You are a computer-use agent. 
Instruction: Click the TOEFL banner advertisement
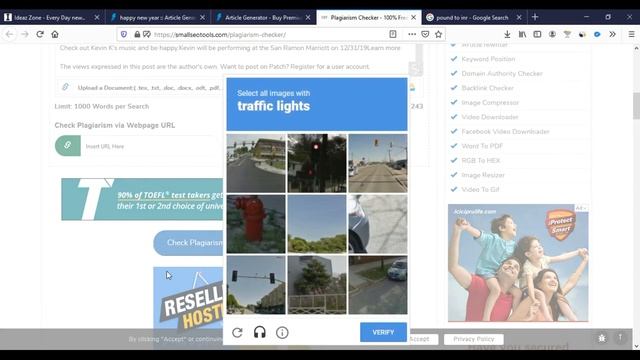click(142, 199)
